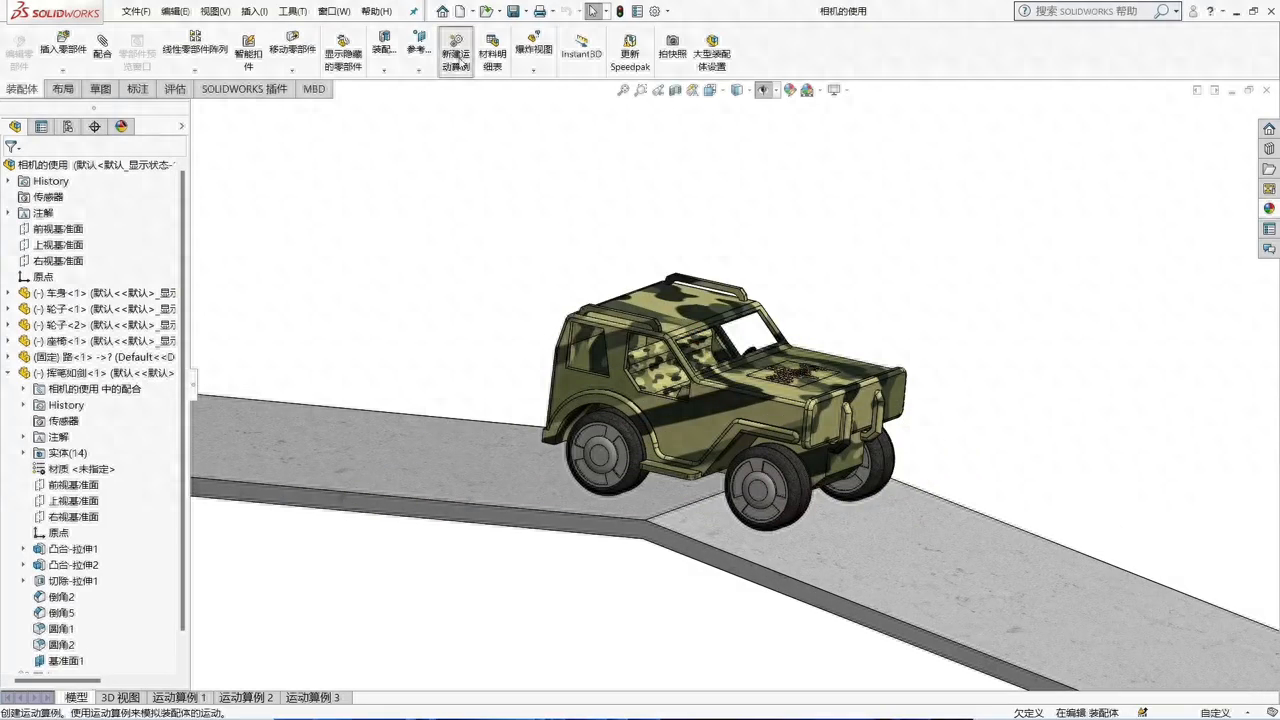This screenshot has width=1280, height=720.
Task: Click the 新建运动算例 (New Motion Study) icon
Action: 455,51
